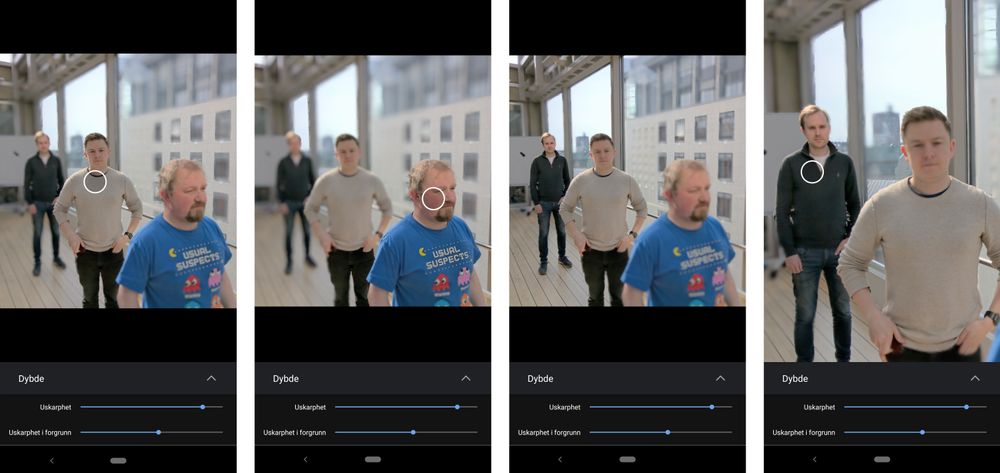1000x473 pixels.
Task: Click the Uskarphet label in the second screenshot
Action: [310, 407]
